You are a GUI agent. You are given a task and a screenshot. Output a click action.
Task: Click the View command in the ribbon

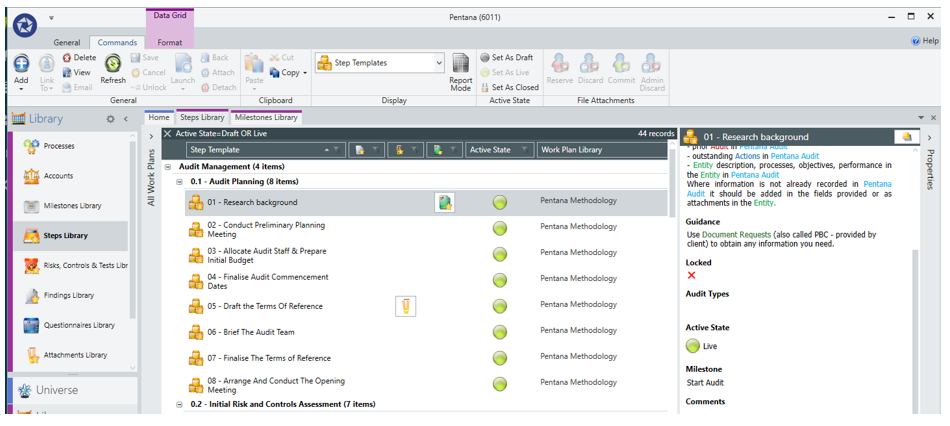point(76,72)
